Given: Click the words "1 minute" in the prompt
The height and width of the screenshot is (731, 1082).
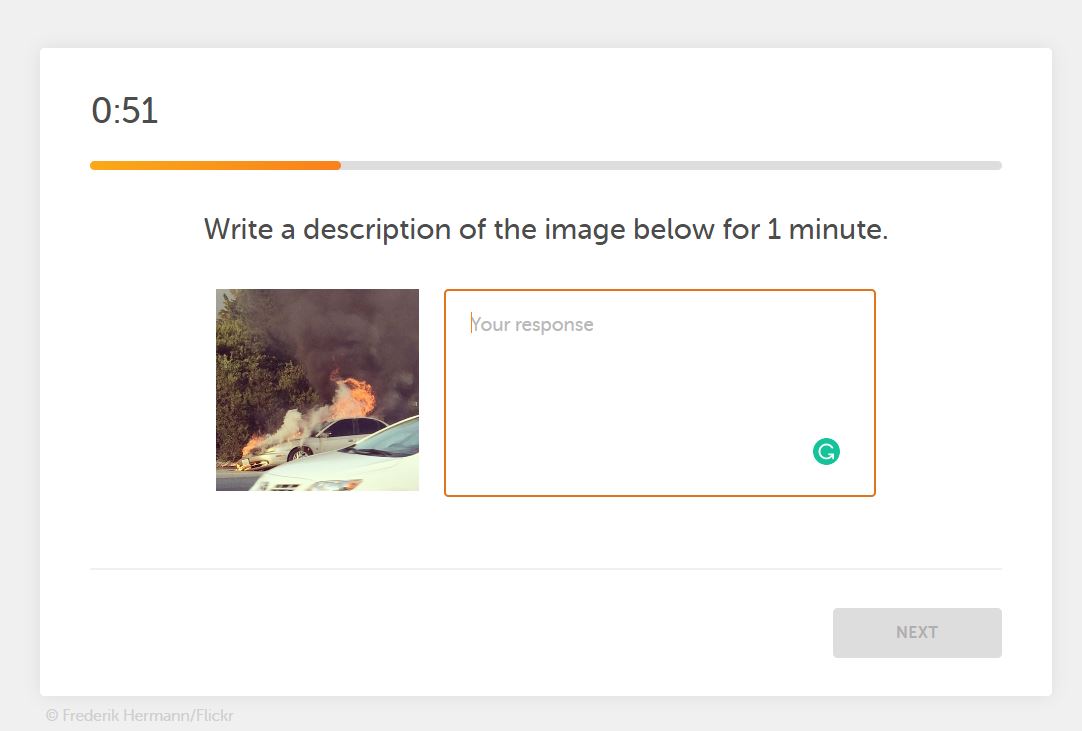Looking at the screenshot, I should [x=826, y=230].
